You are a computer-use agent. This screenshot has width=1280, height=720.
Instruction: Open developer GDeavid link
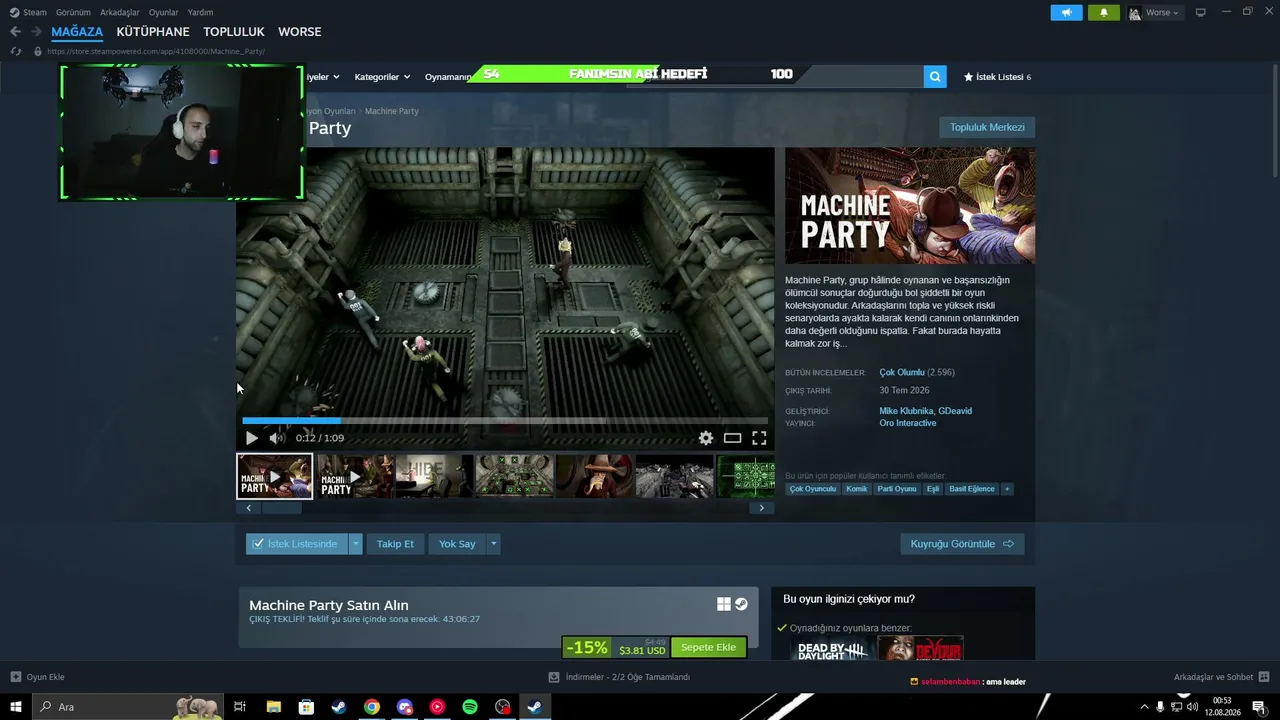[x=955, y=411]
